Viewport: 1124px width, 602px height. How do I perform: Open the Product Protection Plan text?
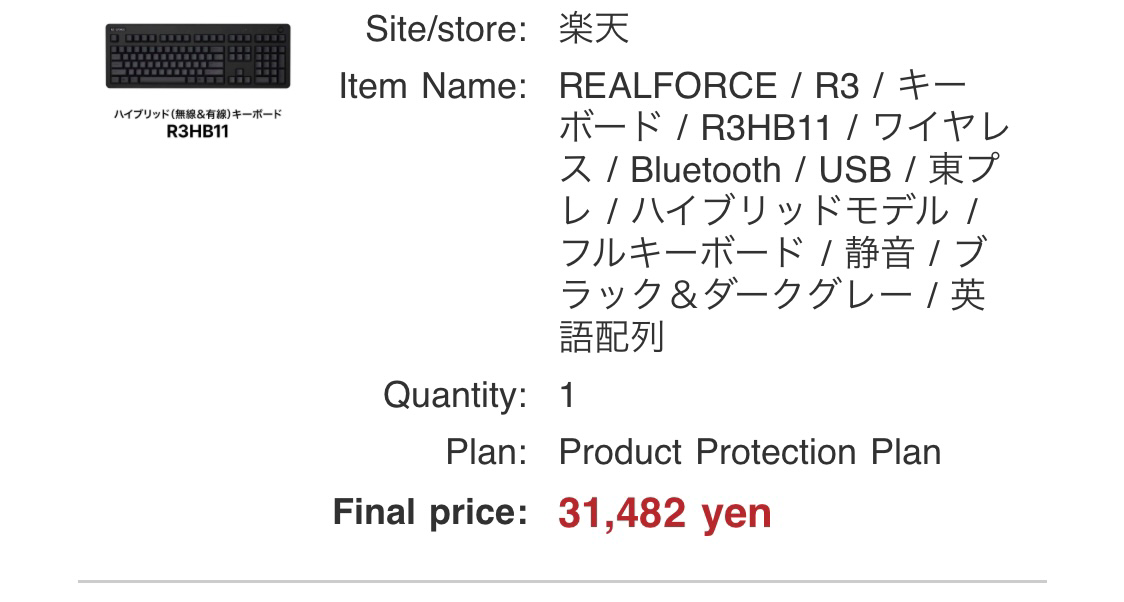tap(750, 452)
